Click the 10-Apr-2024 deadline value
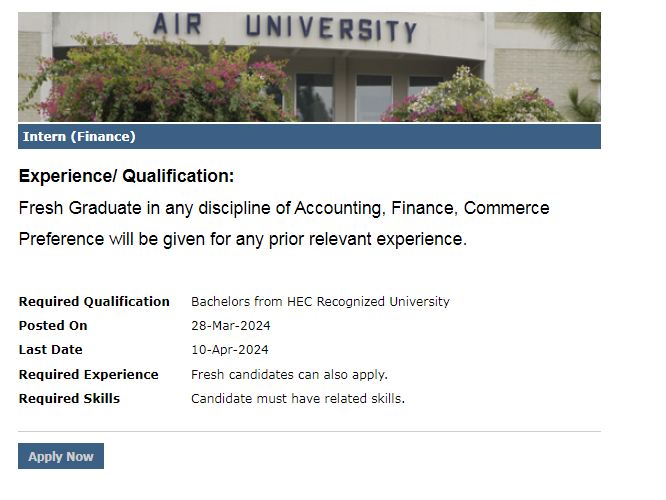666x500 pixels. [230, 350]
